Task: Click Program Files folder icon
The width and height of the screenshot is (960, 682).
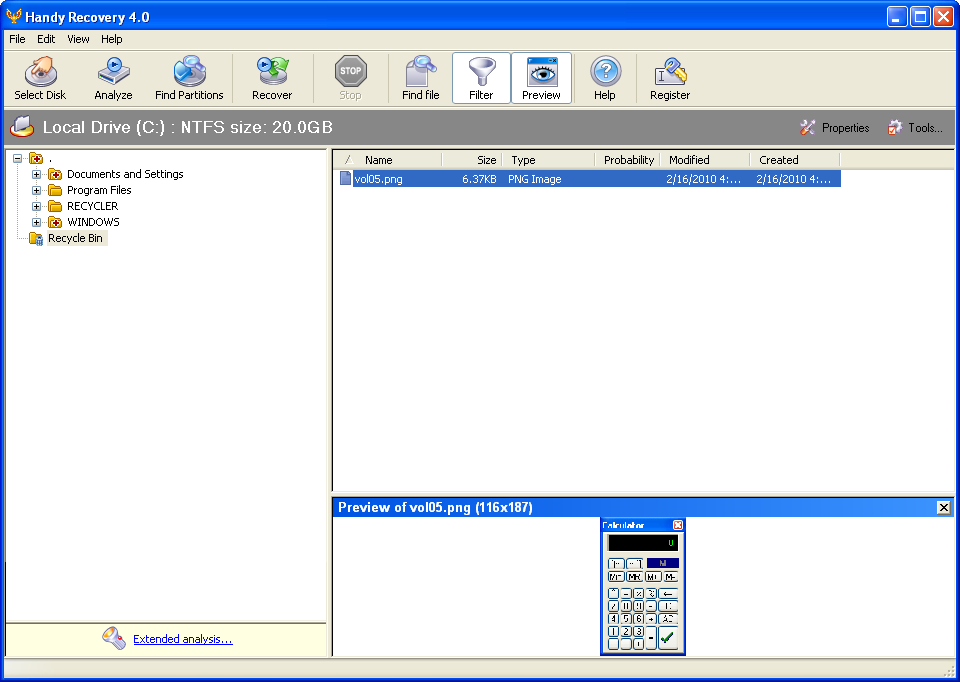Action: 55,190
